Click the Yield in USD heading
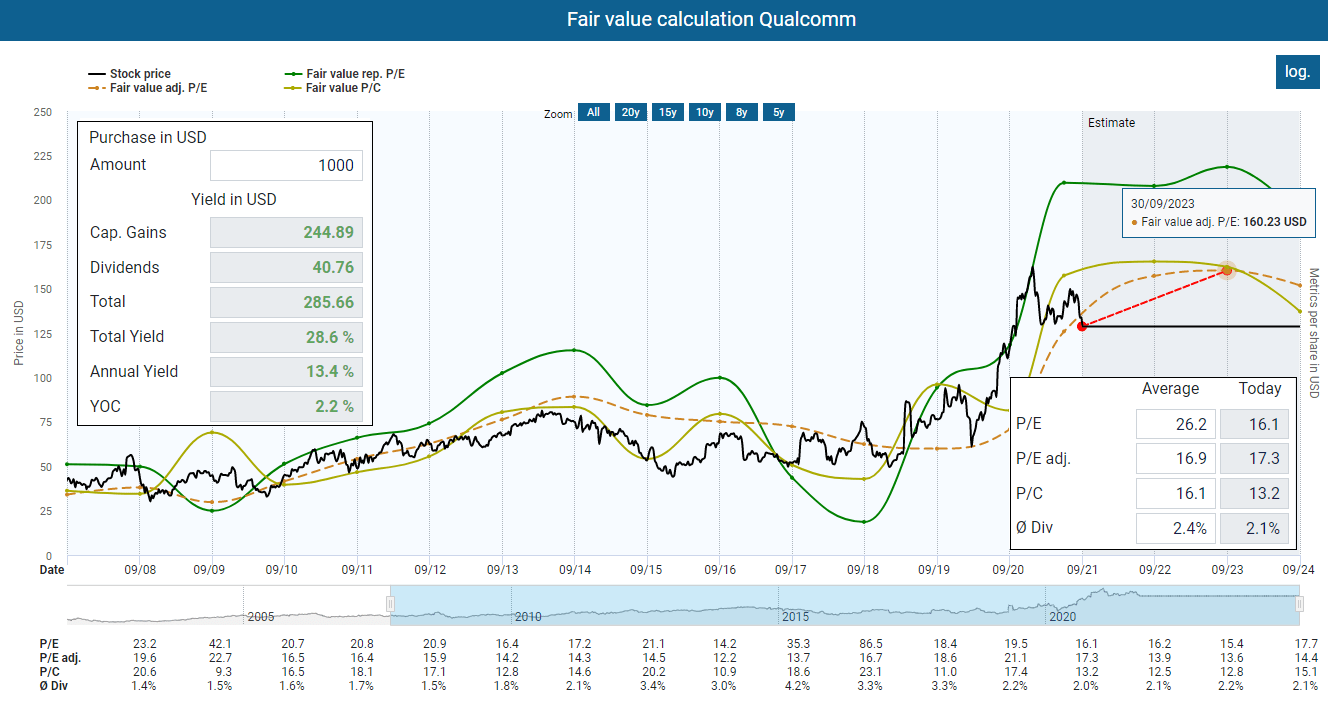Image resolution: width=1328 pixels, height=701 pixels. click(234, 199)
